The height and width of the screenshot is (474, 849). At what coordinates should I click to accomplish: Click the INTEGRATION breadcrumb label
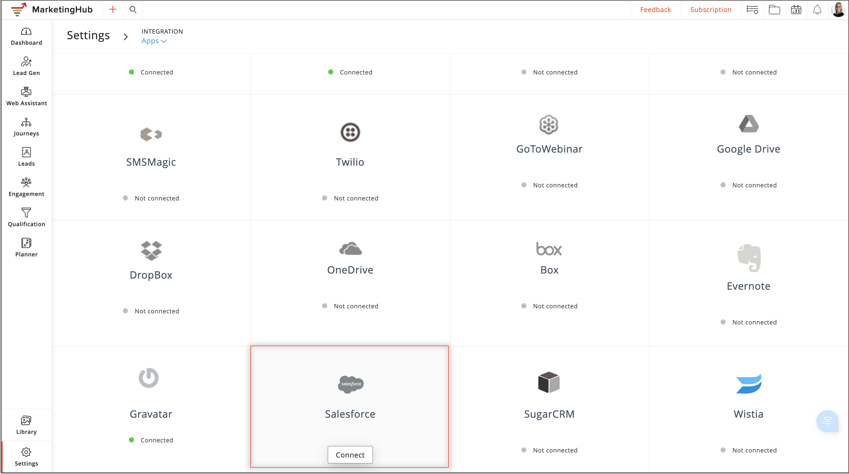click(x=162, y=31)
